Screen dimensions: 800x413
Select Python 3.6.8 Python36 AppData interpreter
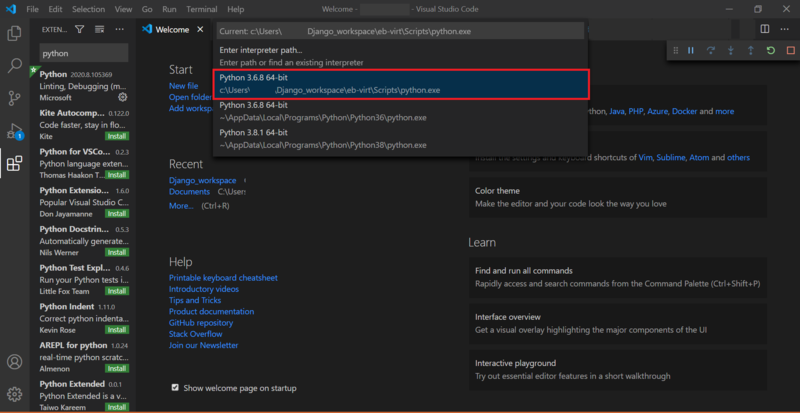[400, 111]
